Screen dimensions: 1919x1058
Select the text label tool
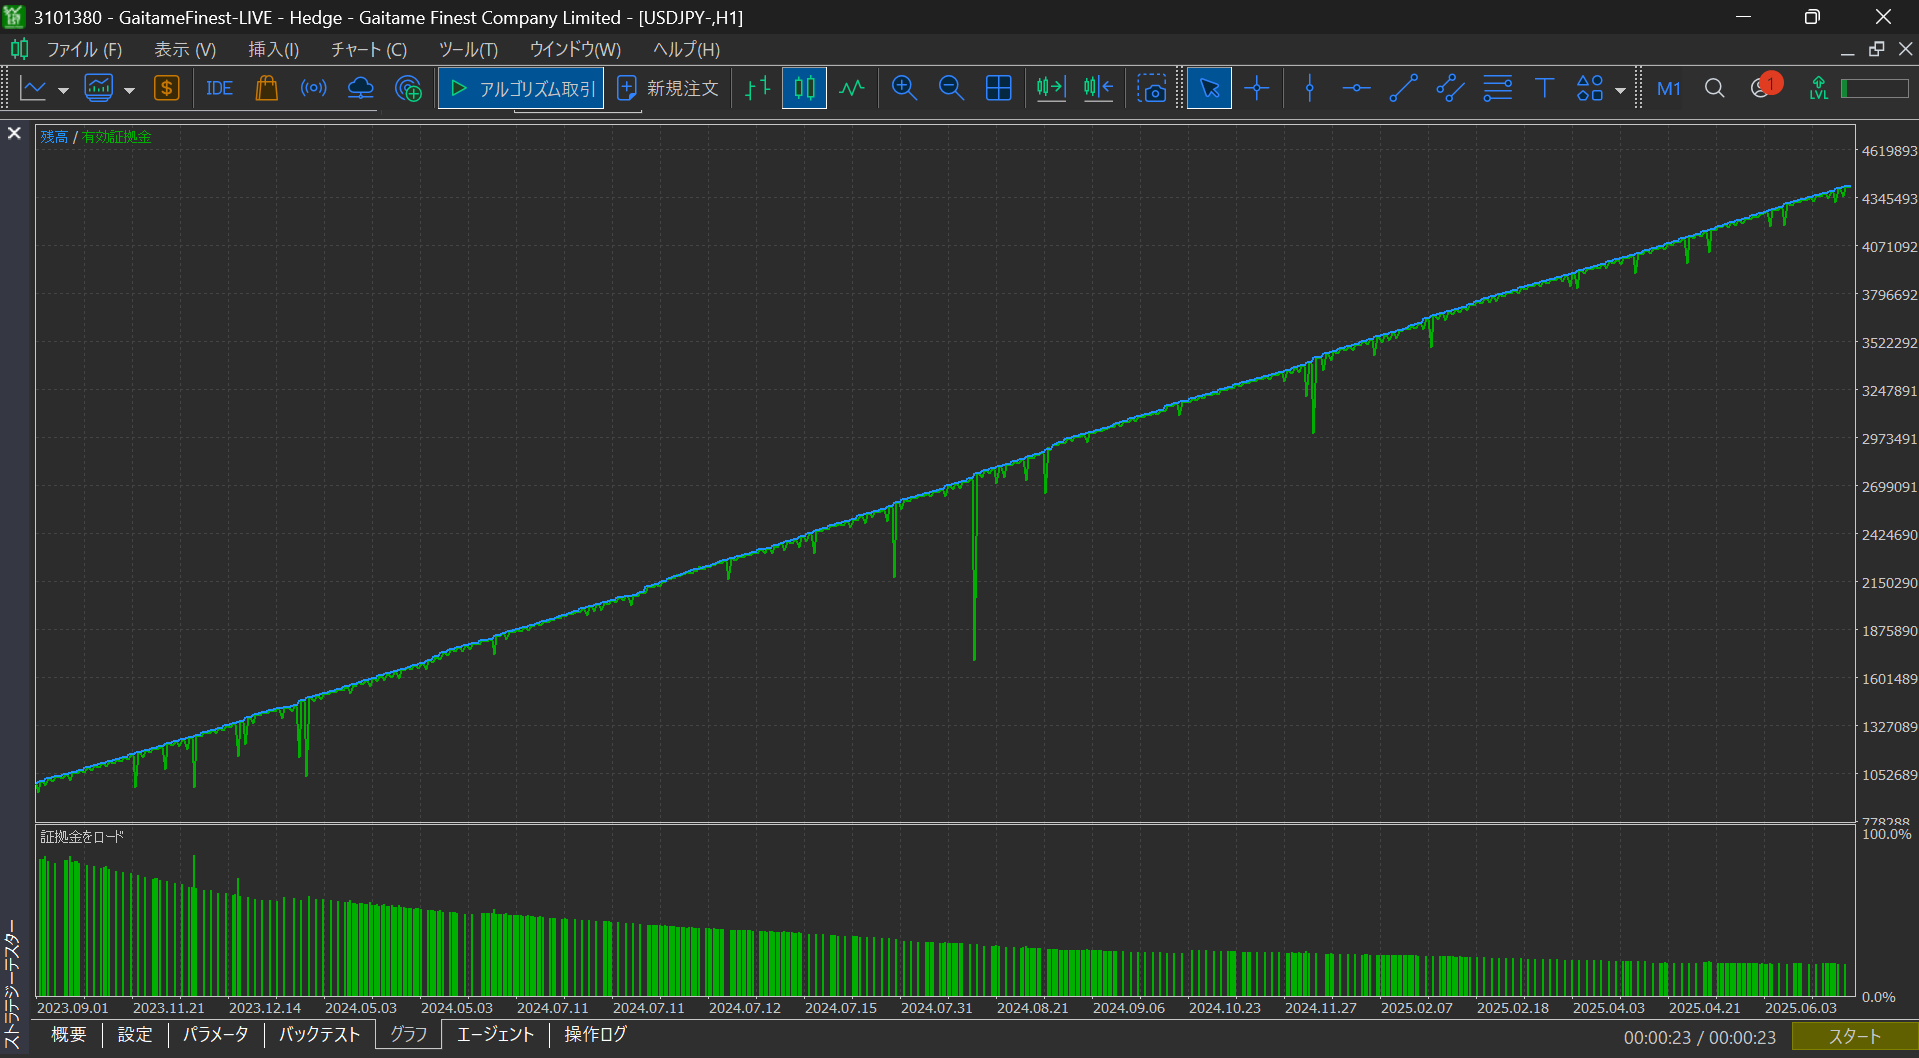[x=1544, y=89]
